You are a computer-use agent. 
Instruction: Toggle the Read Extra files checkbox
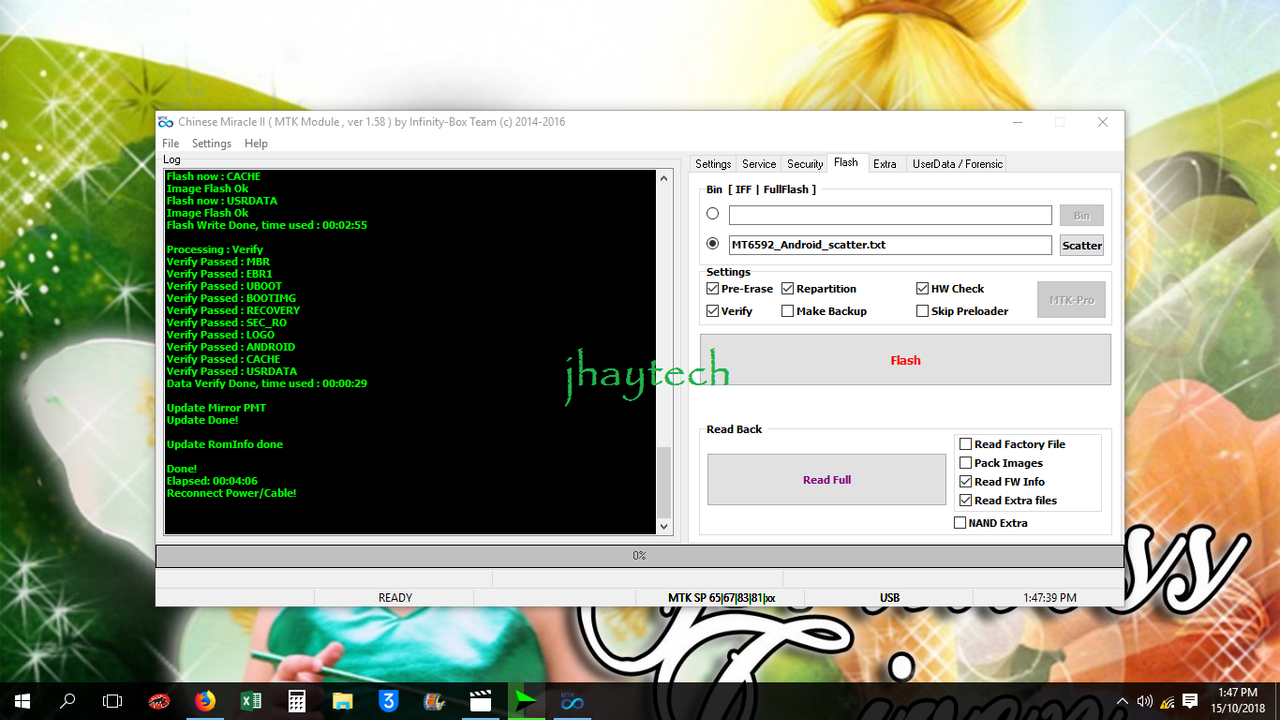click(x=966, y=501)
